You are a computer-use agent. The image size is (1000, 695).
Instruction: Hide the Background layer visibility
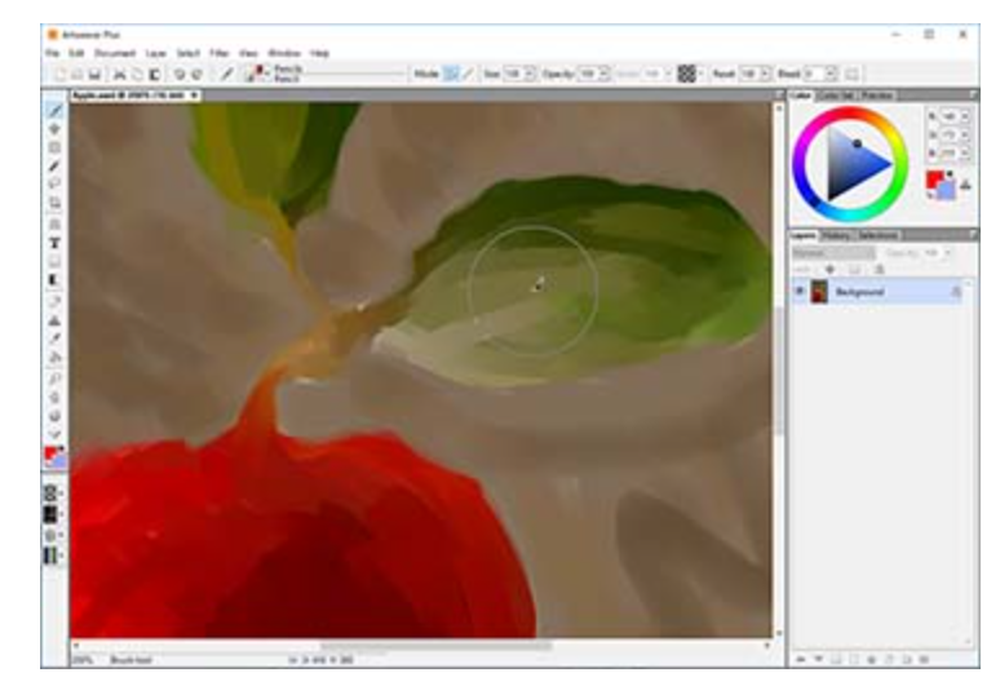799,290
